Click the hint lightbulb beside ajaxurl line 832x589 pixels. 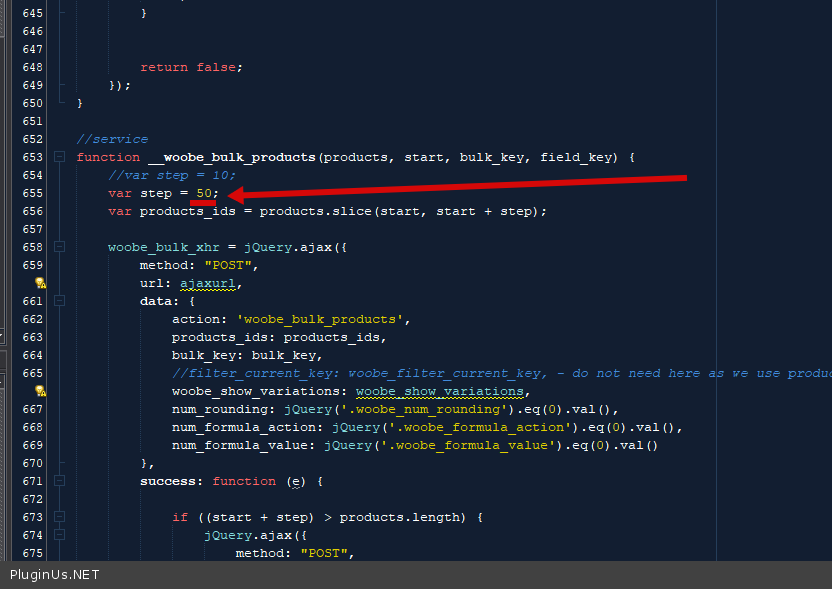[x=40, y=283]
